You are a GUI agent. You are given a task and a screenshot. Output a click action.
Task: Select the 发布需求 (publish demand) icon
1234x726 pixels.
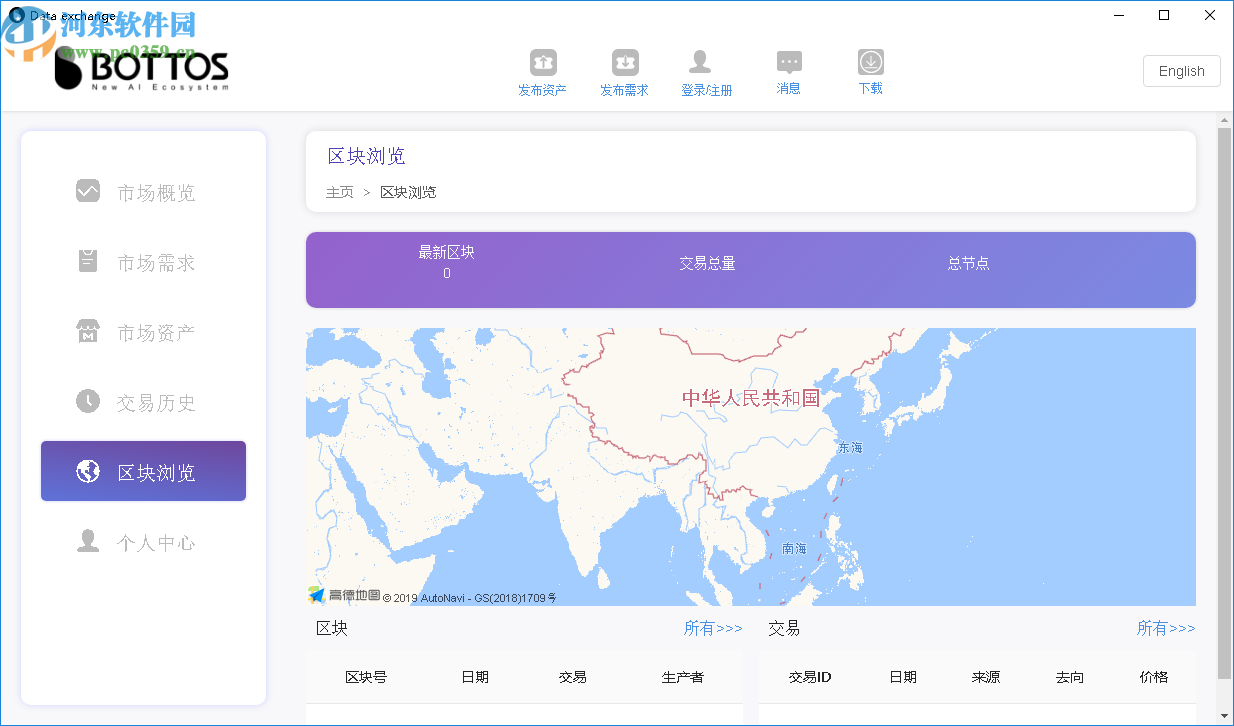624,62
